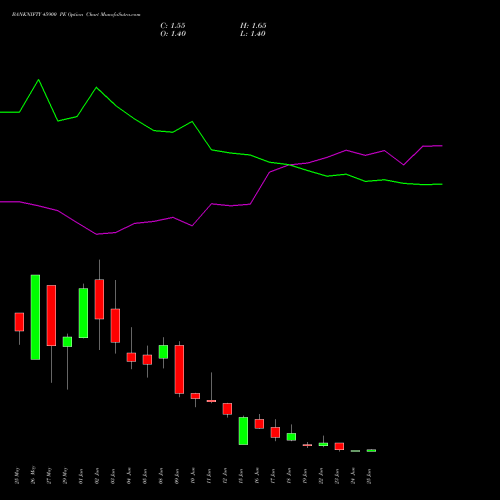Select the green candle above 01 Jun
This screenshot has width=500, height=500.
[83, 313]
